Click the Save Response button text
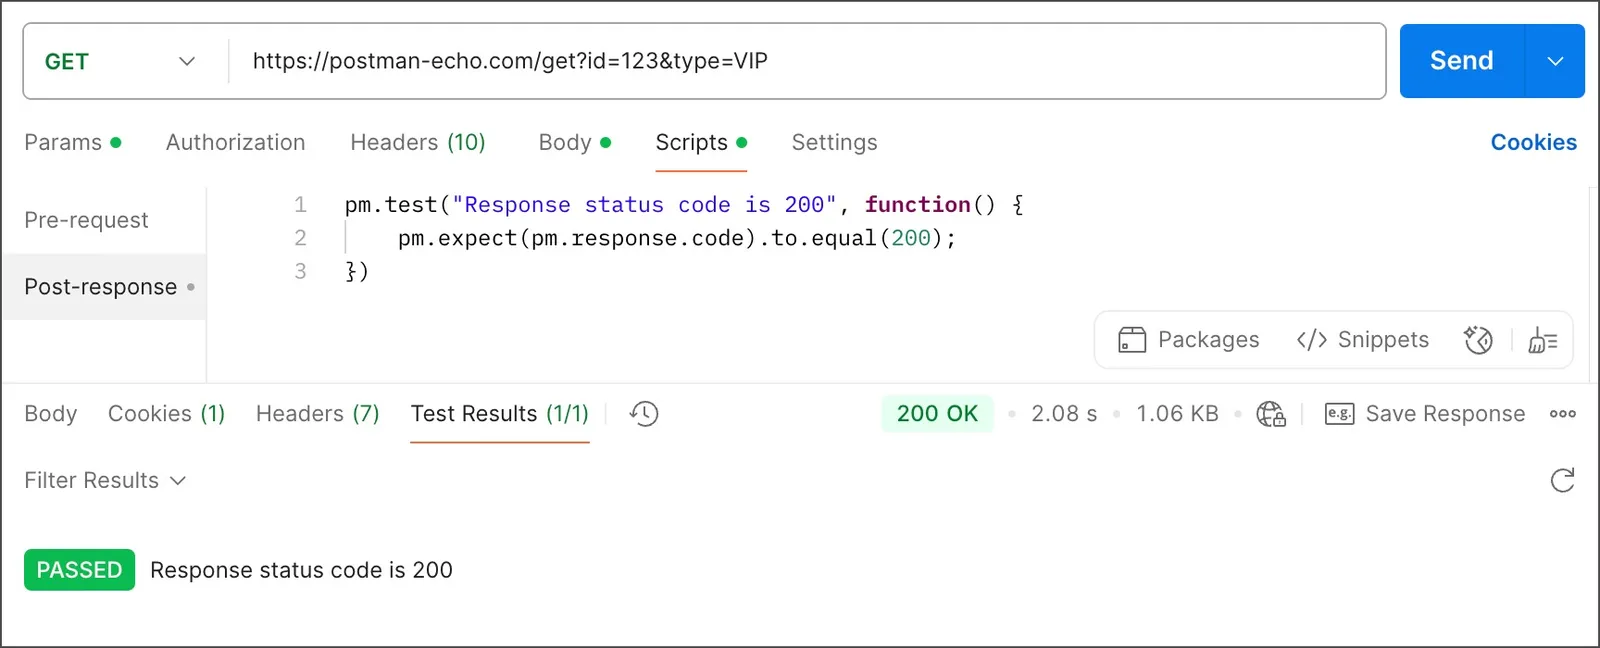 (x=1445, y=414)
